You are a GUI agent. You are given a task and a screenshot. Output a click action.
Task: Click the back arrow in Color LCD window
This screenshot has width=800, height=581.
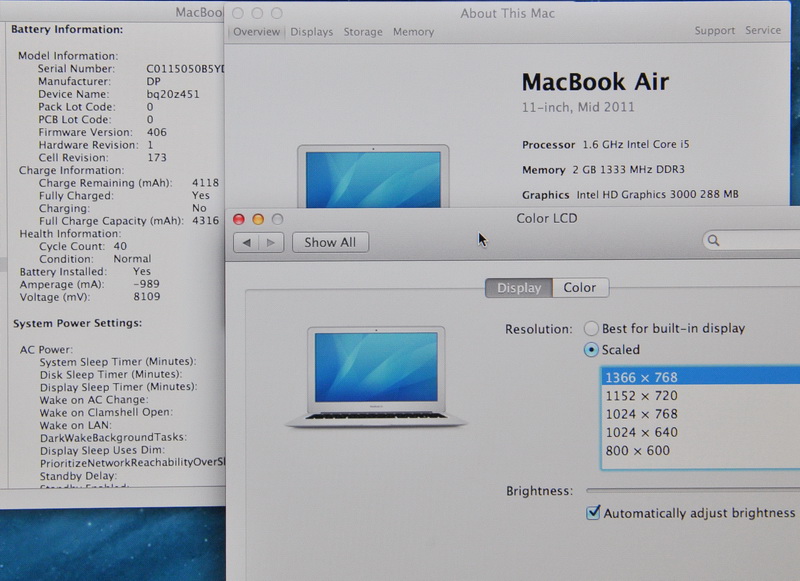pyautogui.click(x=246, y=242)
